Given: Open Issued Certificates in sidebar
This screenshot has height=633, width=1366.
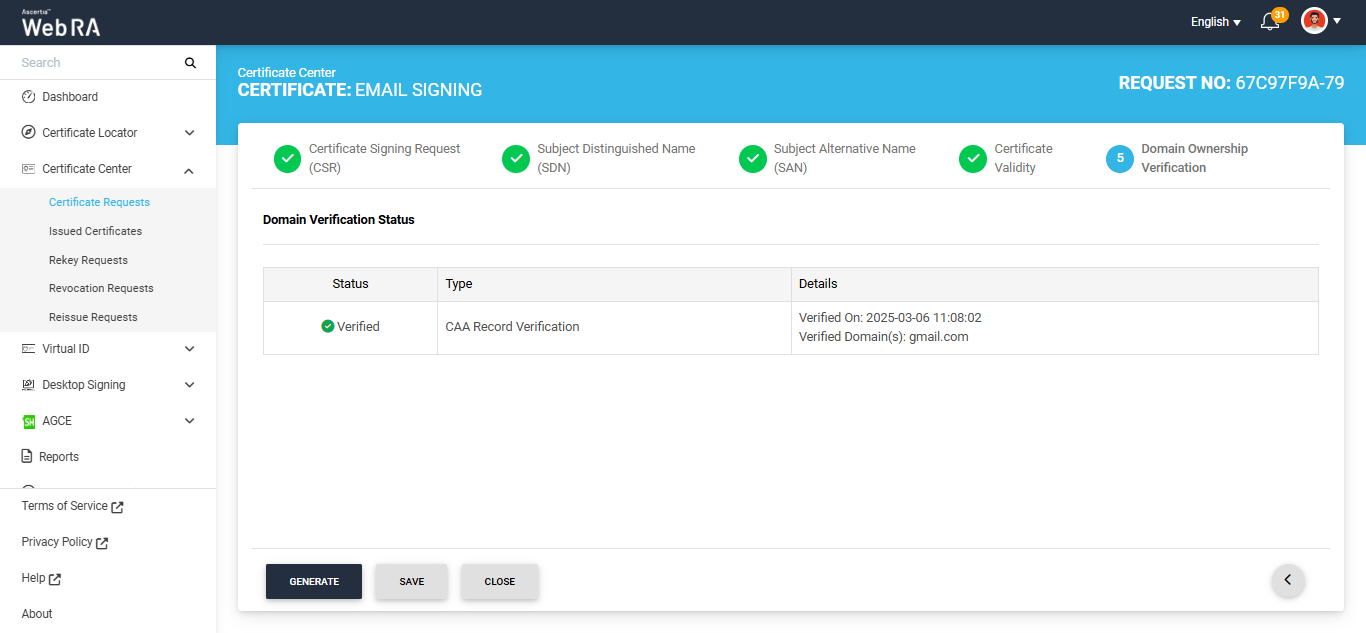Looking at the screenshot, I should [95, 231].
